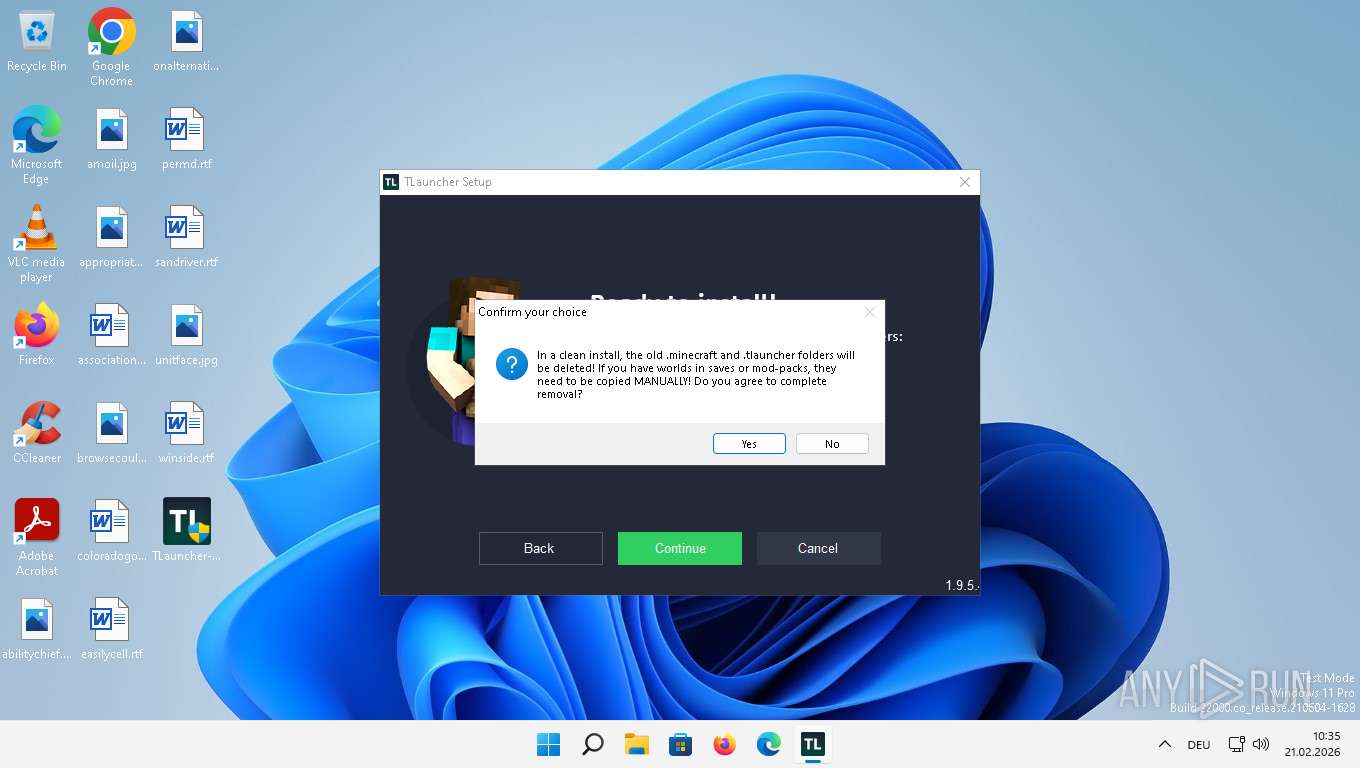Viewport: 1360px width, 768px height.
Task: Open Microsoft Store from the taskbar
Action: click(x=680, y=744)
